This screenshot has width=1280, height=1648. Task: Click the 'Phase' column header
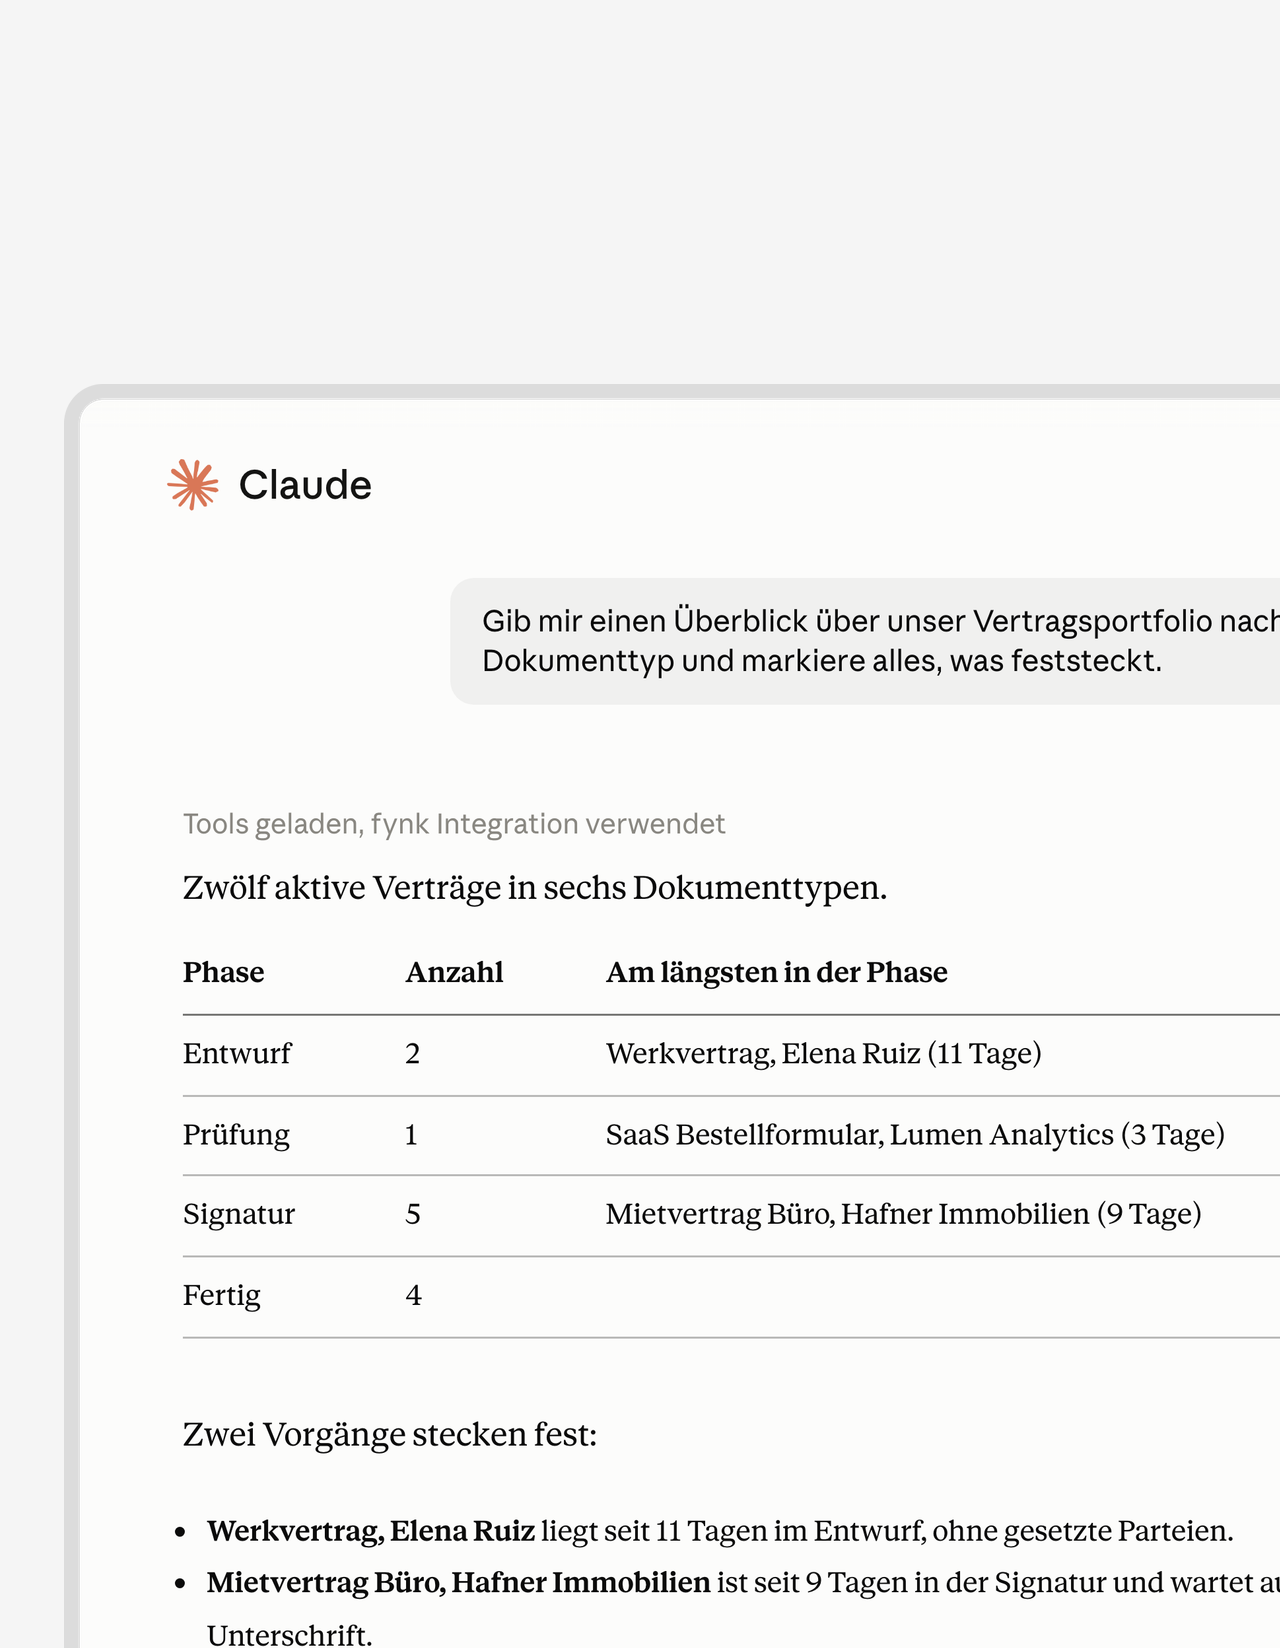[x=224, y=972]
